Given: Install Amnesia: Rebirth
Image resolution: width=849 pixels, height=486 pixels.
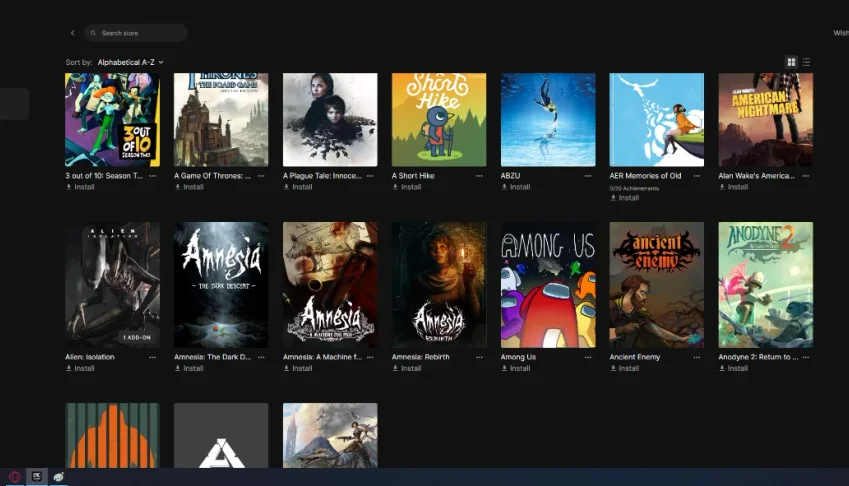Looking at the screenshot, I should pos(407,369).
